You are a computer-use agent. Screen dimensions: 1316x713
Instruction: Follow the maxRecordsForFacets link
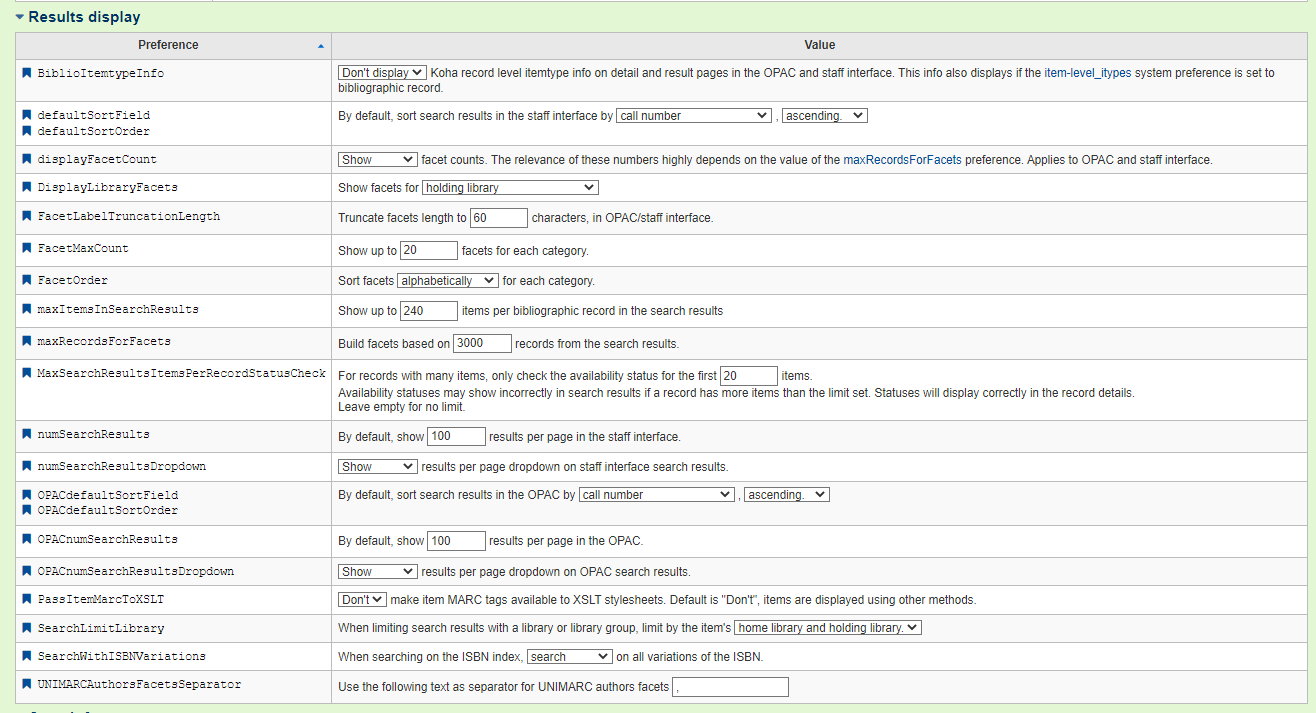pos(902,160)
